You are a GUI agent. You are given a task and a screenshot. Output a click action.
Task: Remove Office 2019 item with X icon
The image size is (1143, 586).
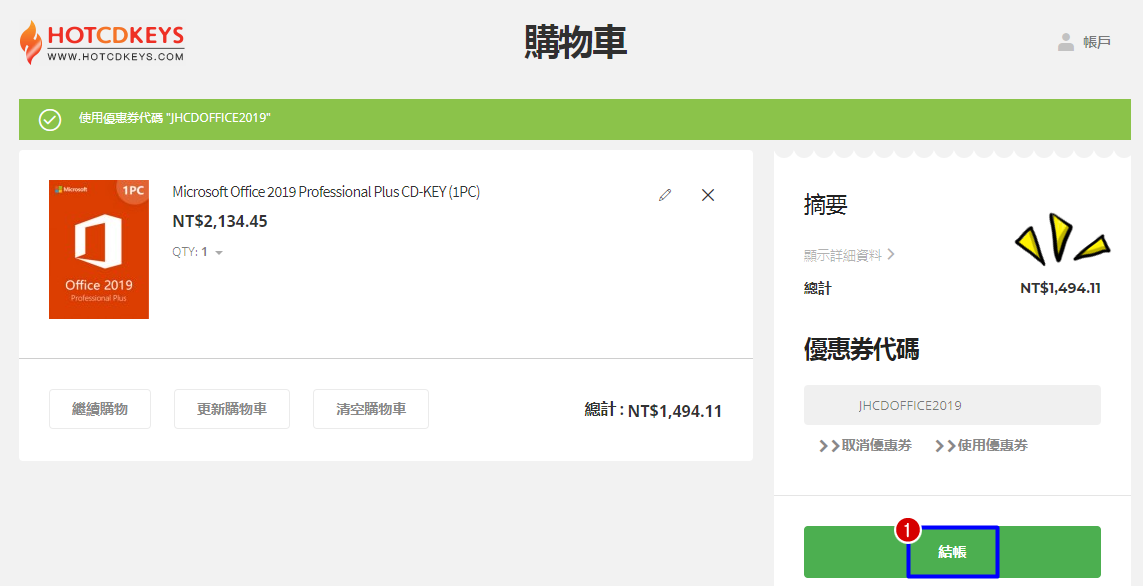coord(708,195)
